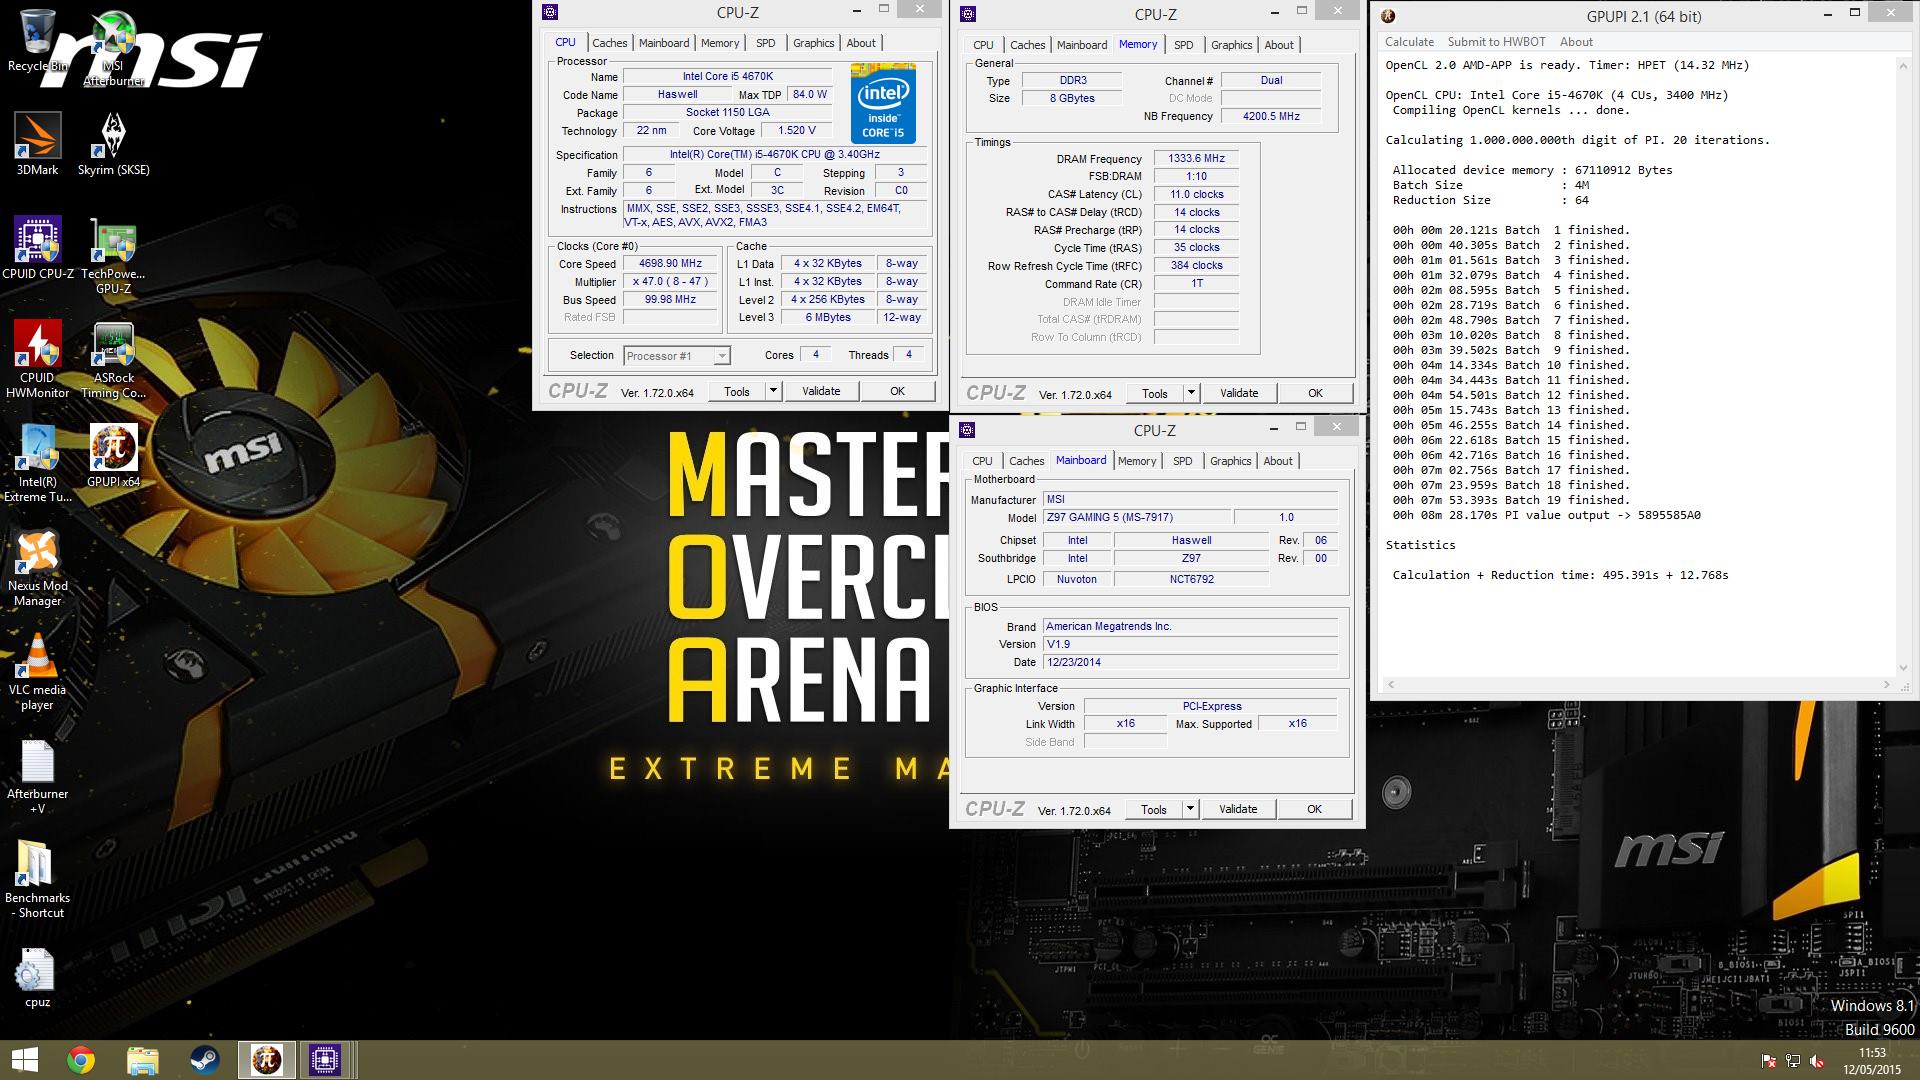Click the NB Frequency 4200.5 MHz value
1920x1080 pixels.
point(1271,116)
